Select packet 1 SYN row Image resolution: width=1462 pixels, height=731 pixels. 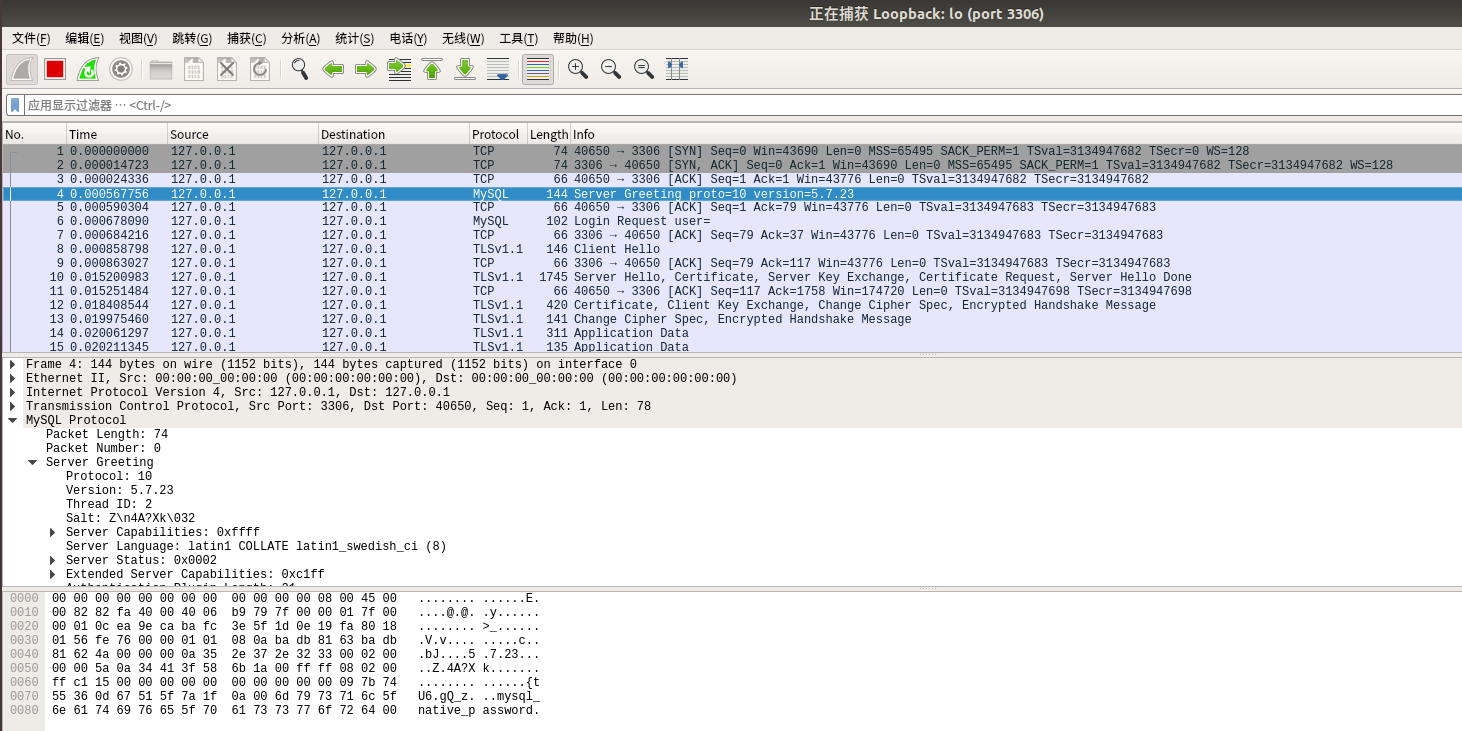pos(731,151)
